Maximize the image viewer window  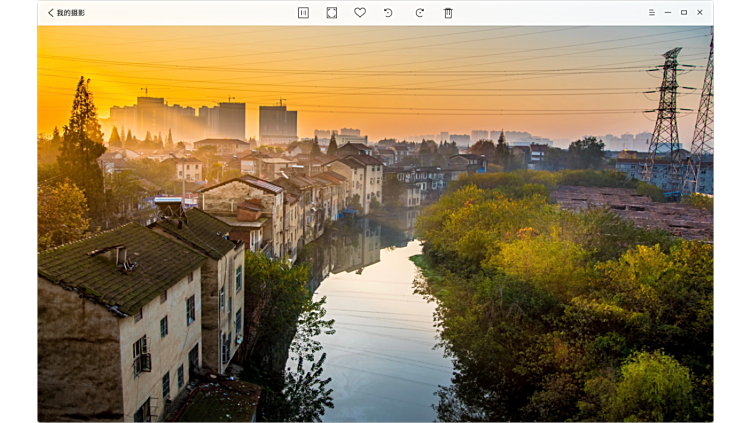coord(684,13)
